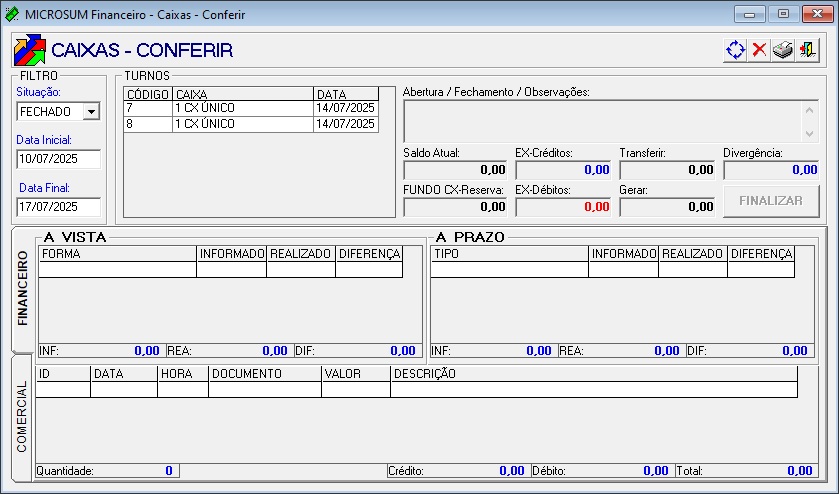Click the exit door icon
Screen dimensions: 839x494
[808, 50]
